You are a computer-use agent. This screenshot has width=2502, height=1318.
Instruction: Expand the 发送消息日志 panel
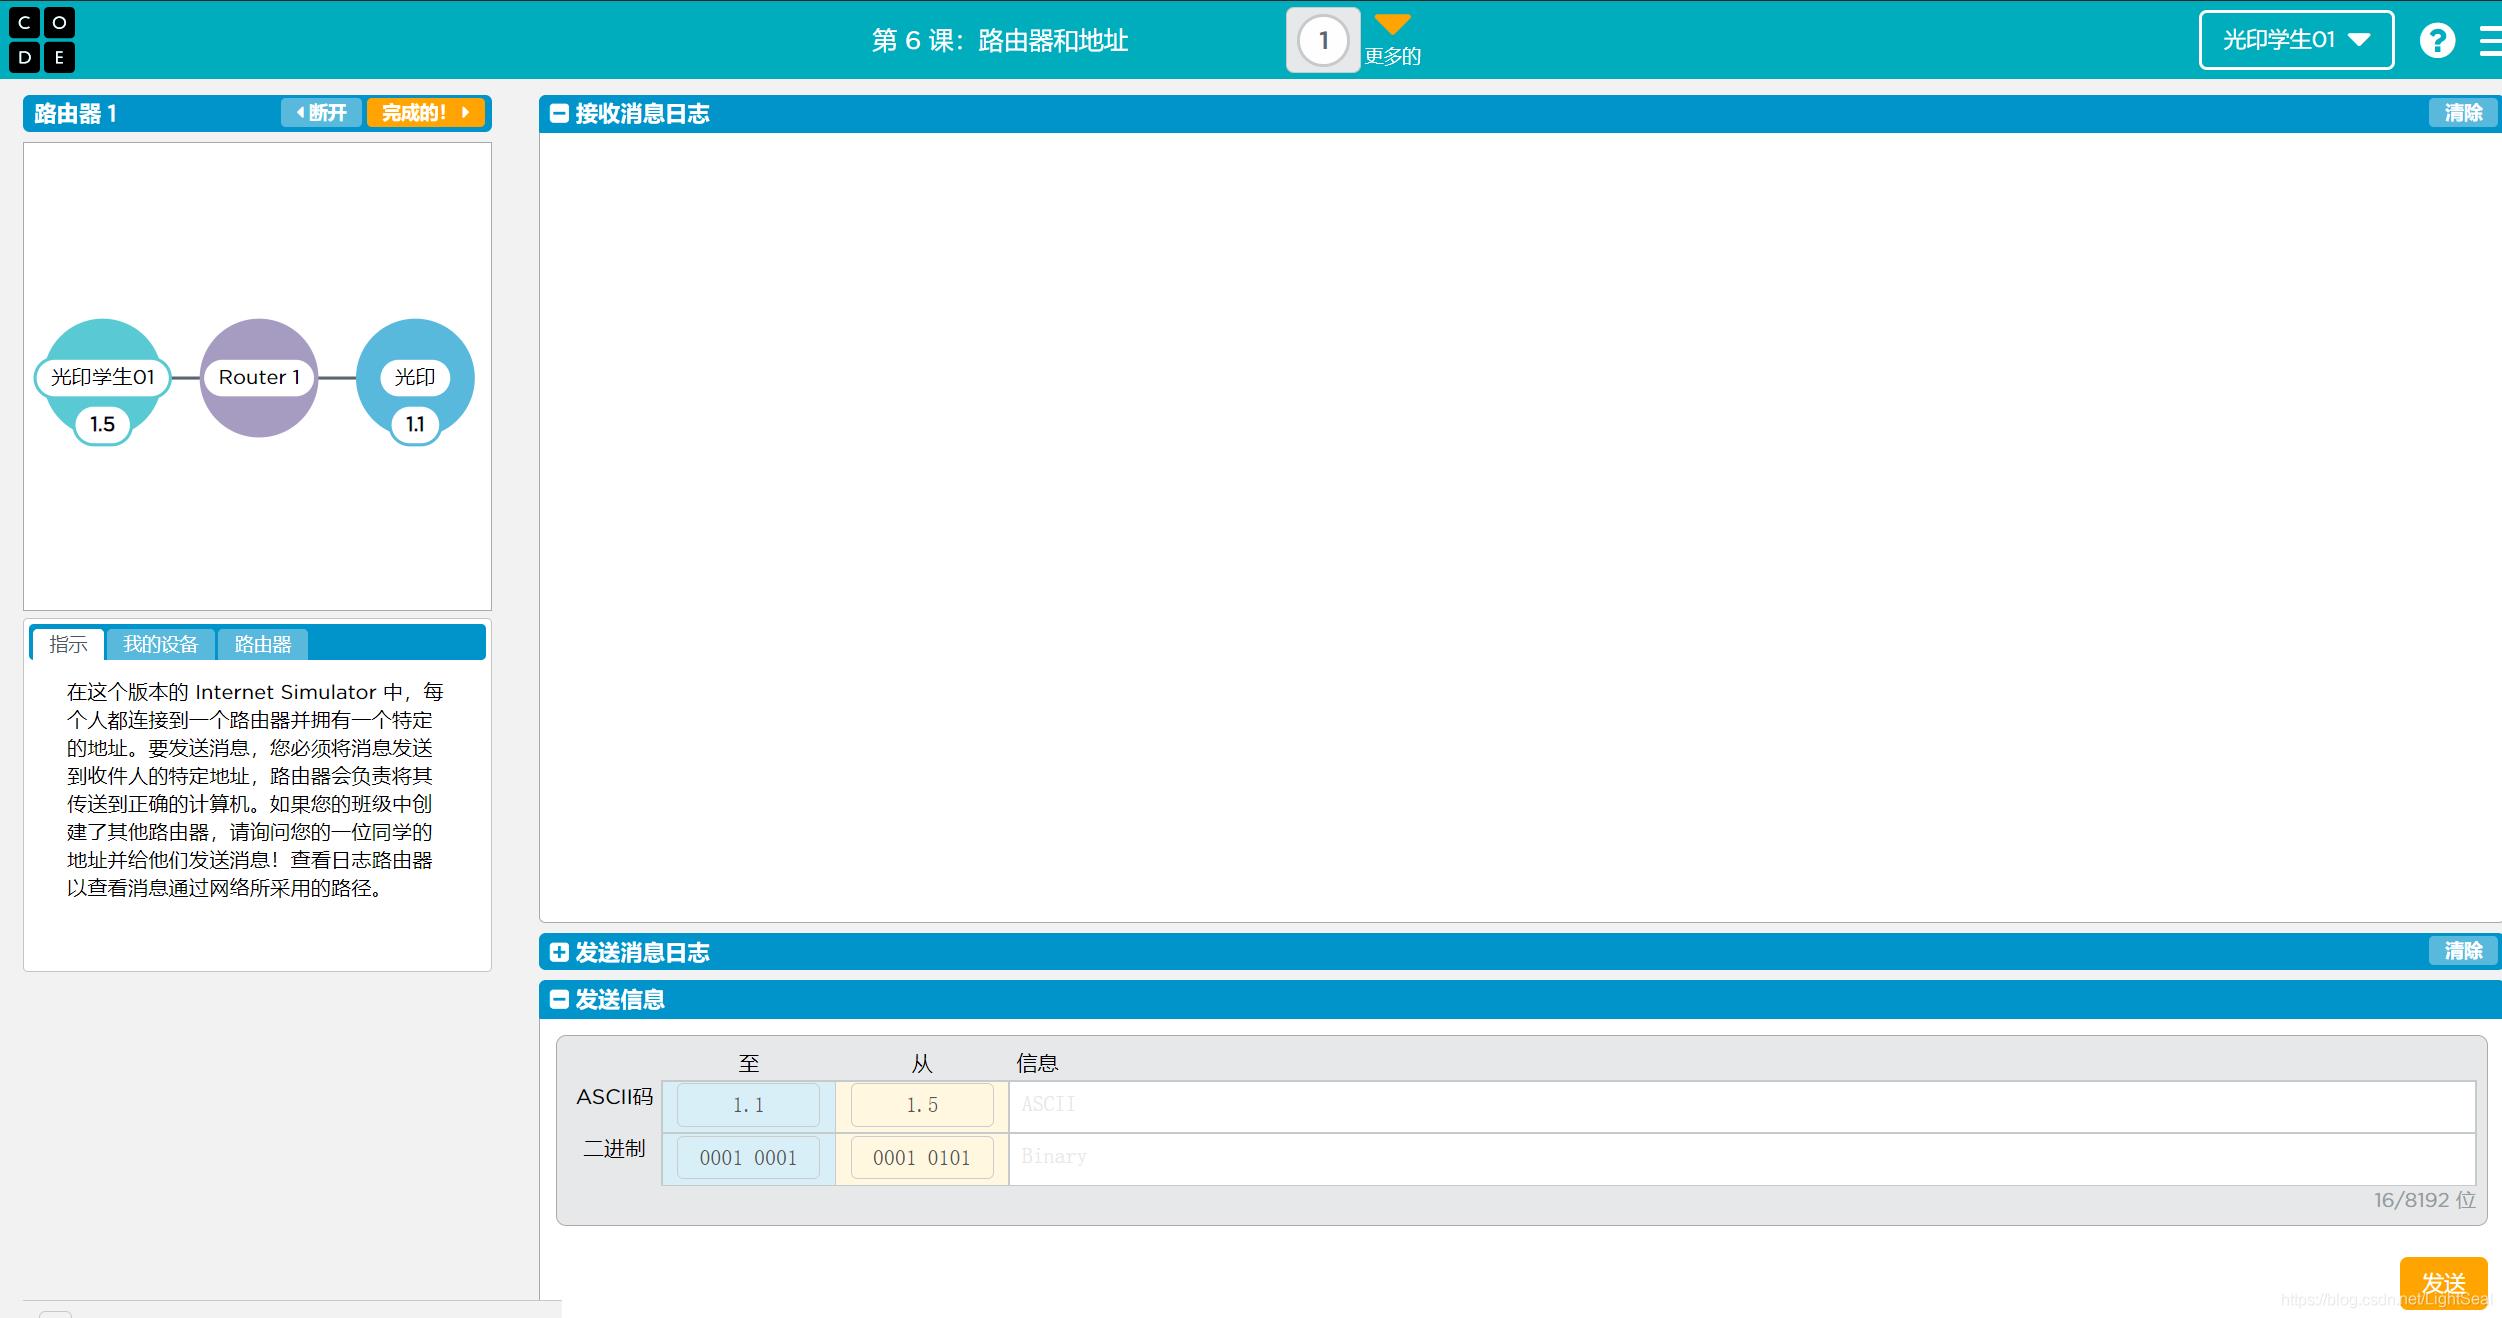[559, 952]
